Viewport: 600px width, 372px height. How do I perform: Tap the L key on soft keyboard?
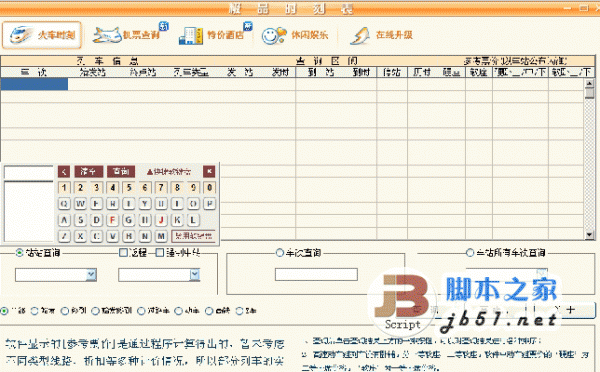tap(193, 220)
